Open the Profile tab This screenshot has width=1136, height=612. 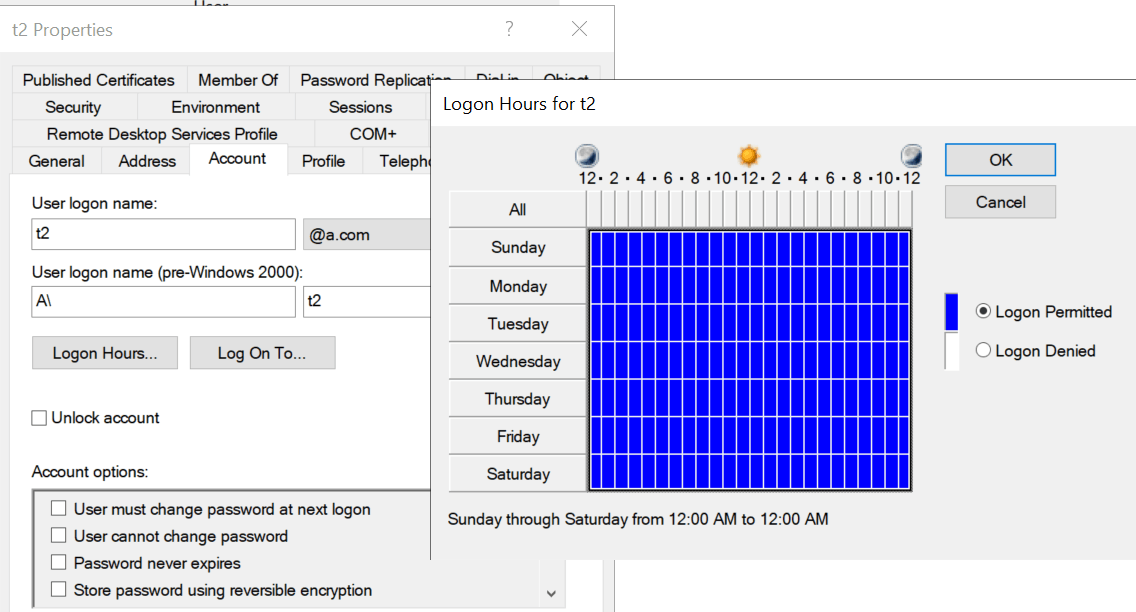[x=323, y=161]
